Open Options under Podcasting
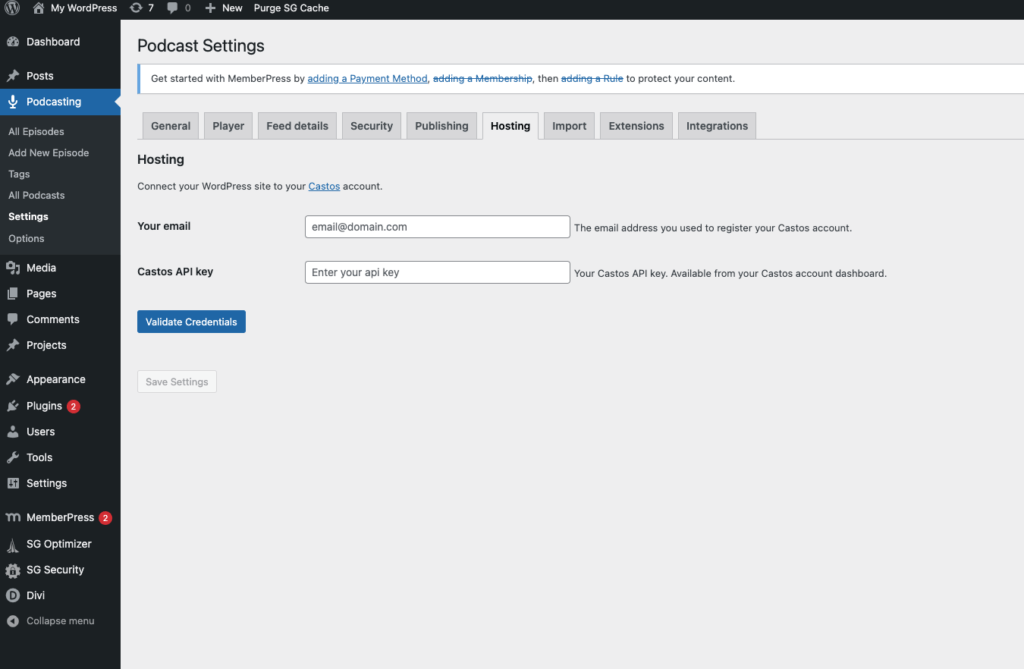The image size is (1024, 669). click(26, 238)
